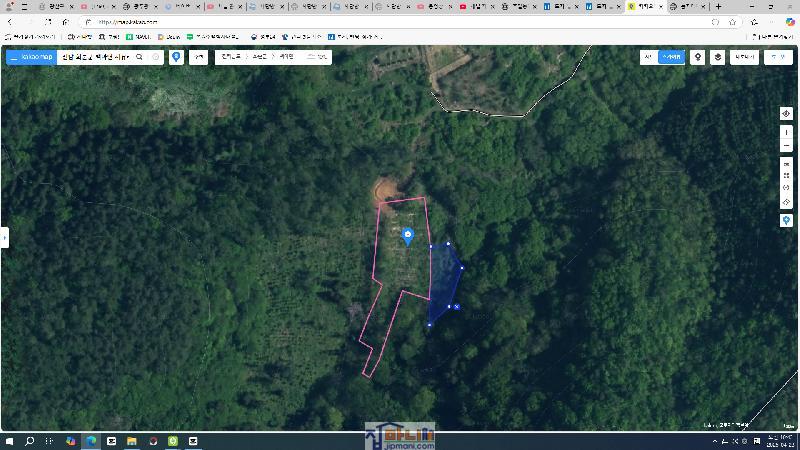The width and height of the screenshot is (800, 450).
Task: Expand the collapsed left side panel
Action: pyautogui.click(x=4, y=237)
